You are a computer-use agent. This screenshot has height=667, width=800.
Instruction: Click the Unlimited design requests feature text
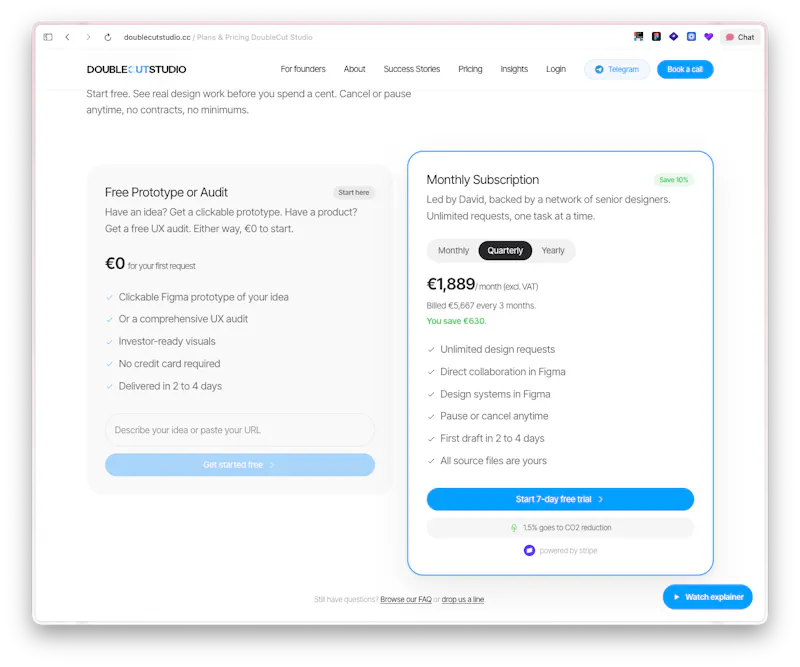coord(497,350)
